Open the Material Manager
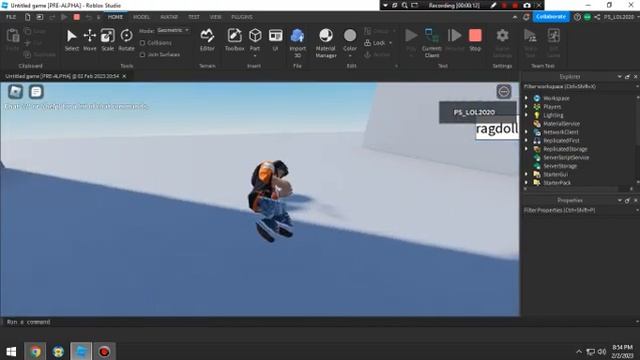The width and height of the screenshot is (640, 360). 326,43
